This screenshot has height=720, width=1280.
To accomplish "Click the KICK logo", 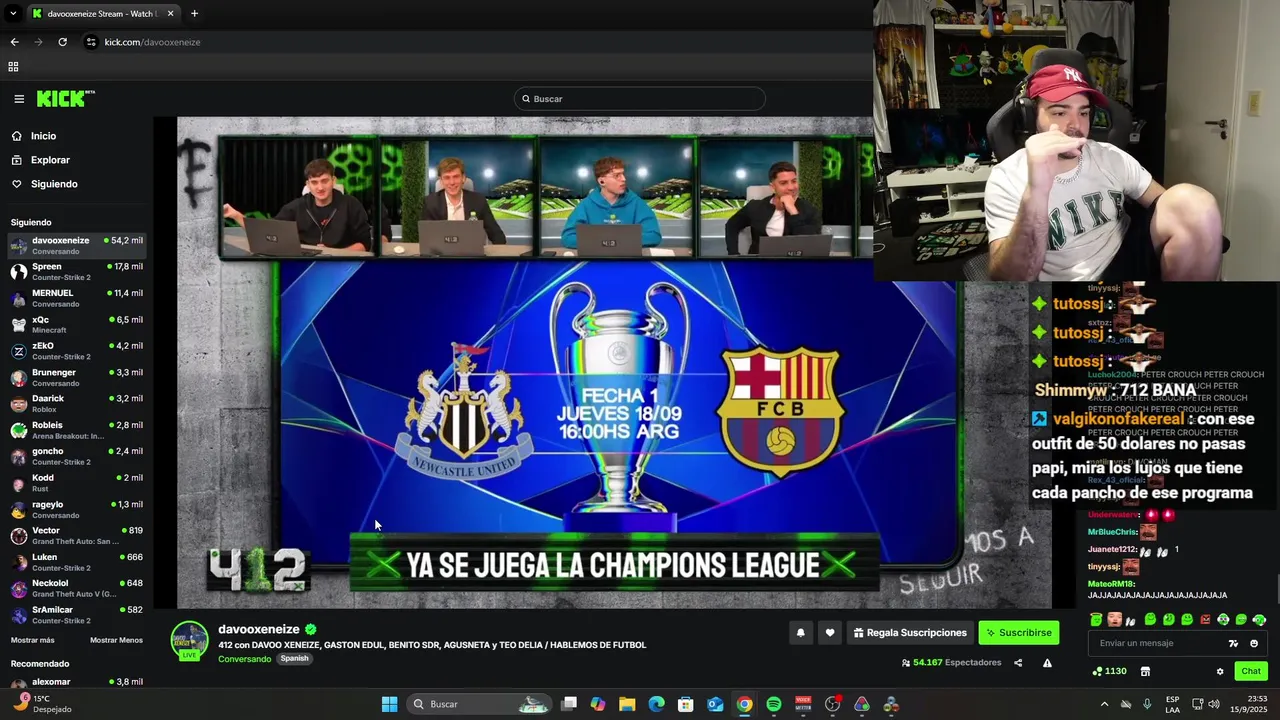I will coord(65,98).
